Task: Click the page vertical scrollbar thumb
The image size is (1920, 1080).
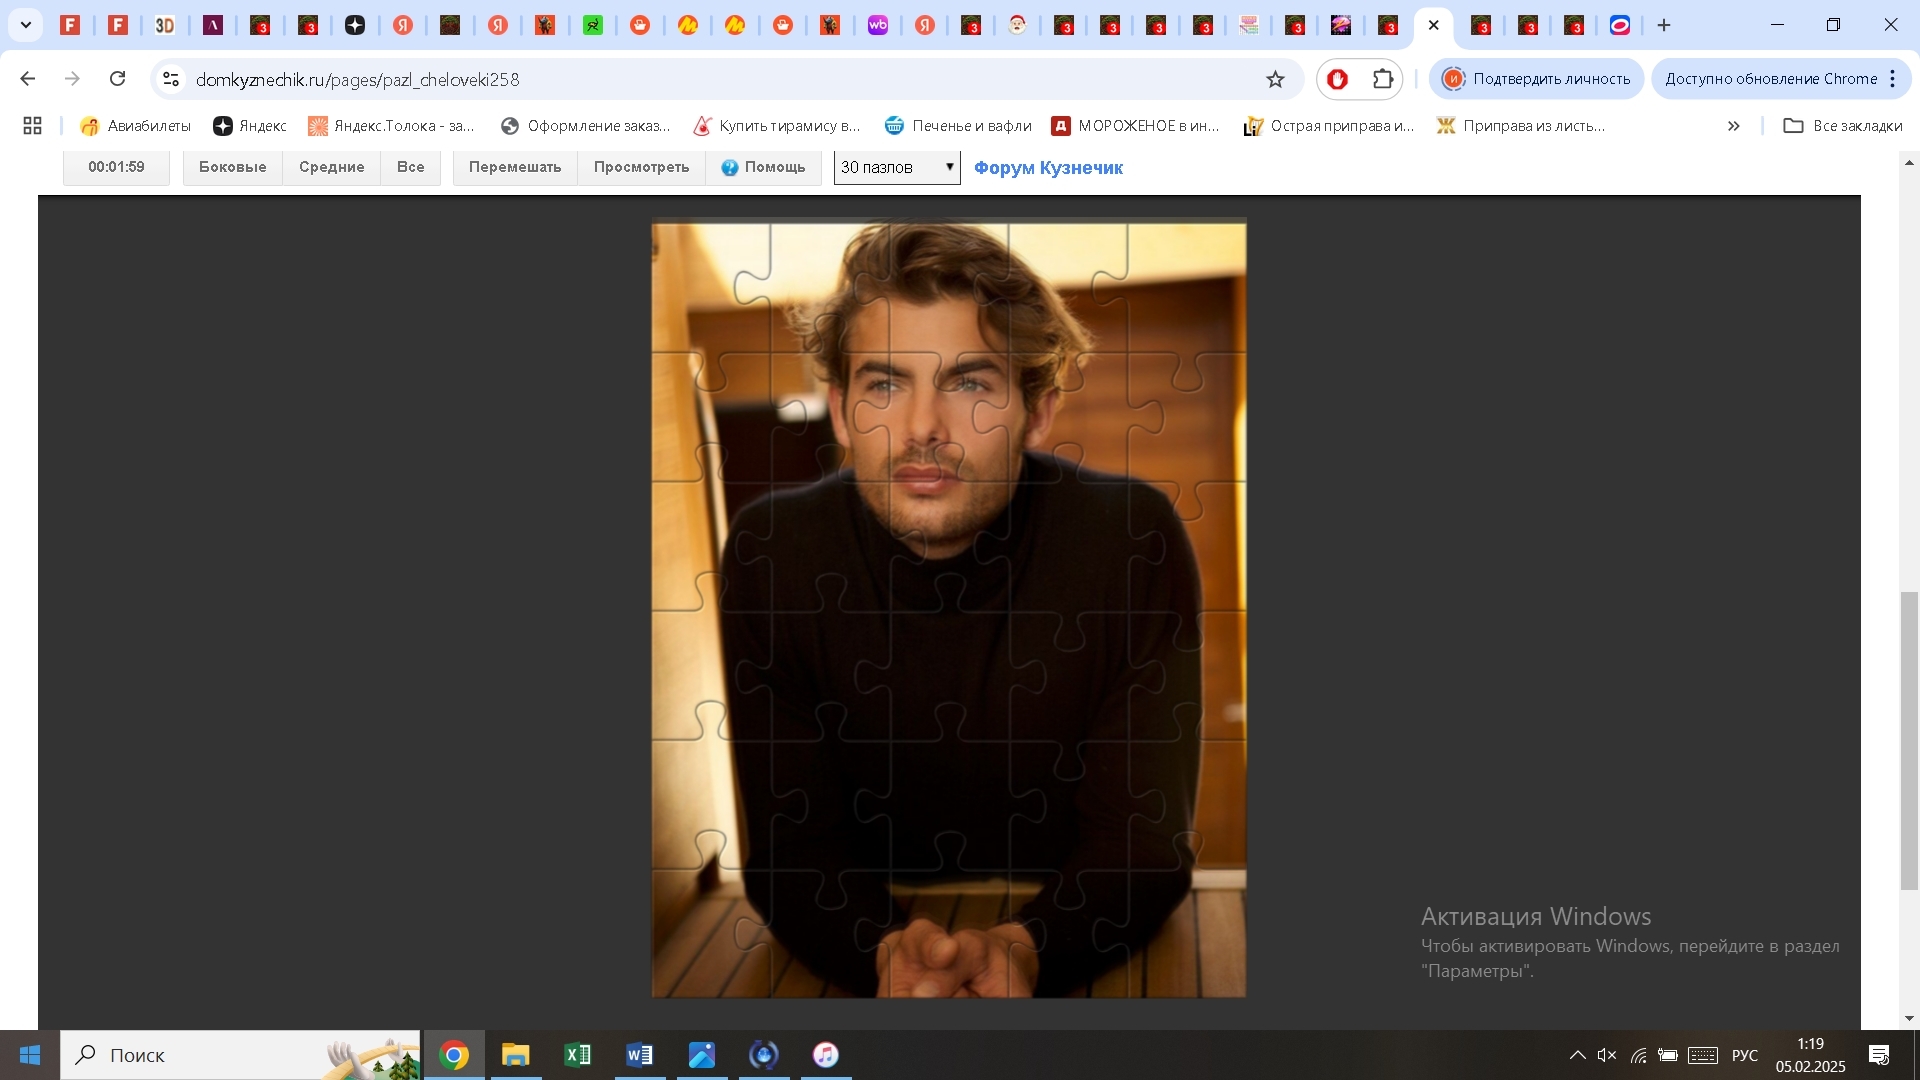Action: pyautogui.click(x=1909, y=740)
